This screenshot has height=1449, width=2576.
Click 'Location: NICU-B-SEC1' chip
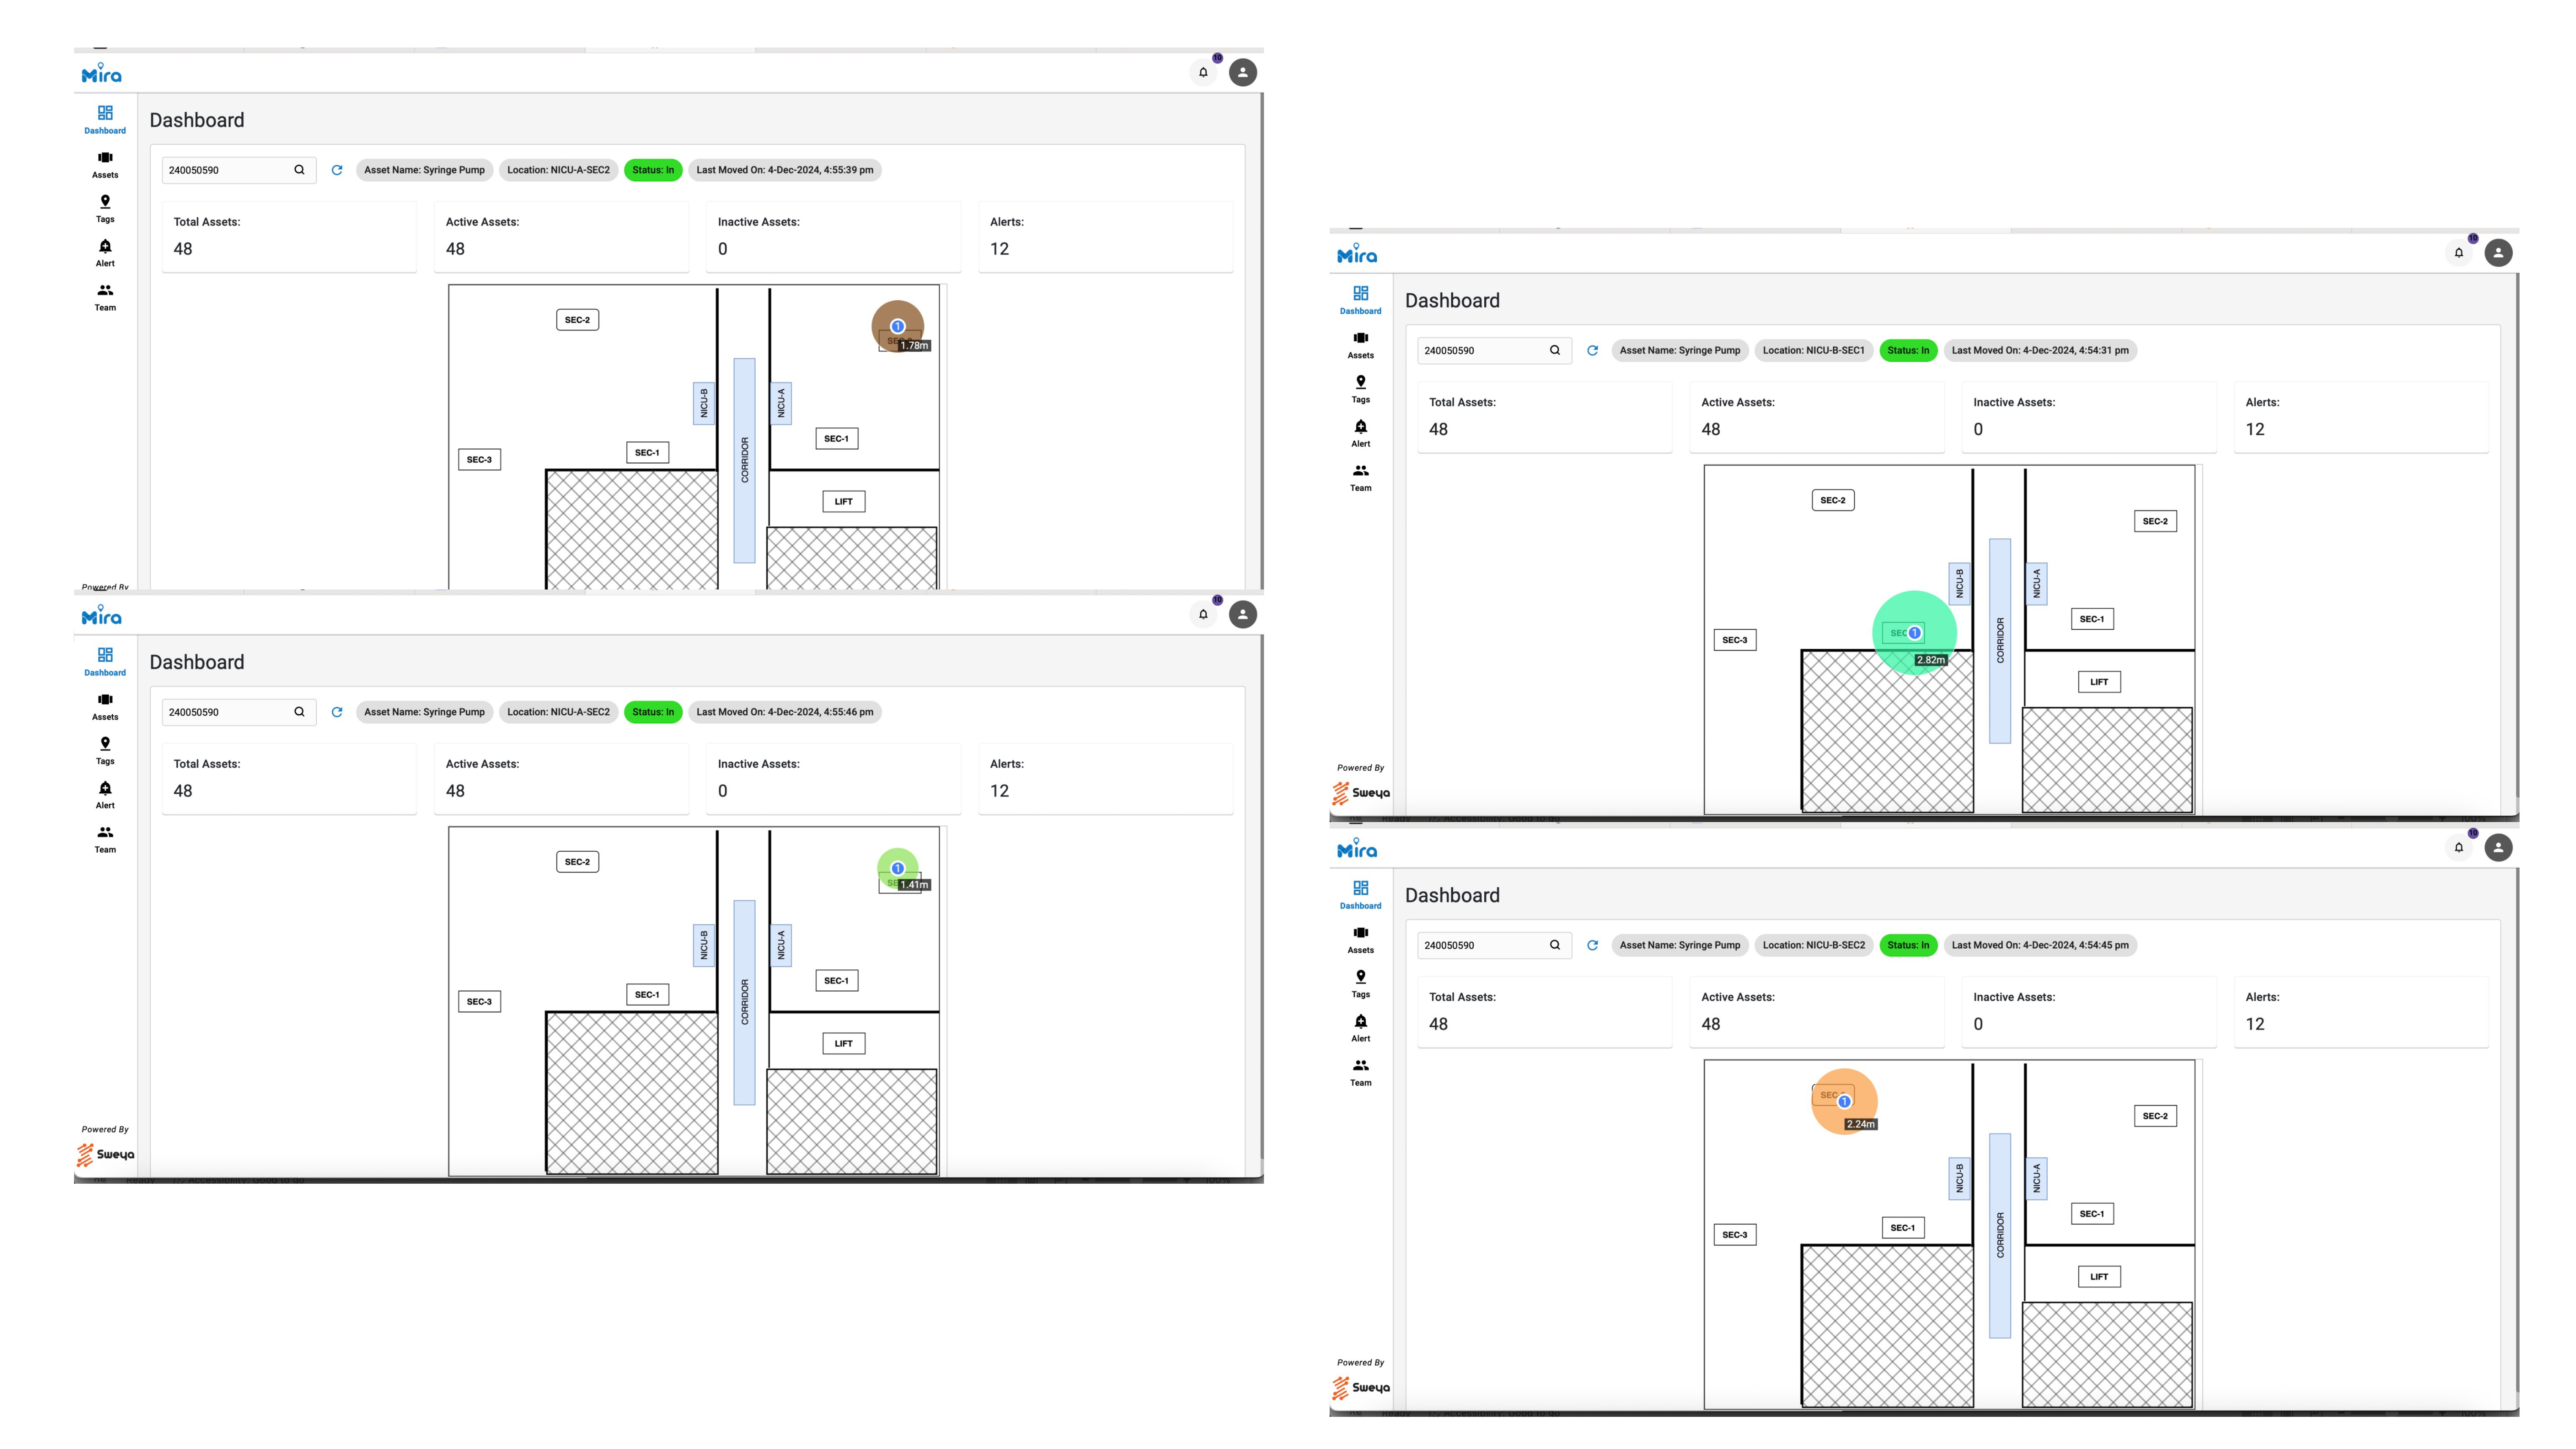point(1813,350)
